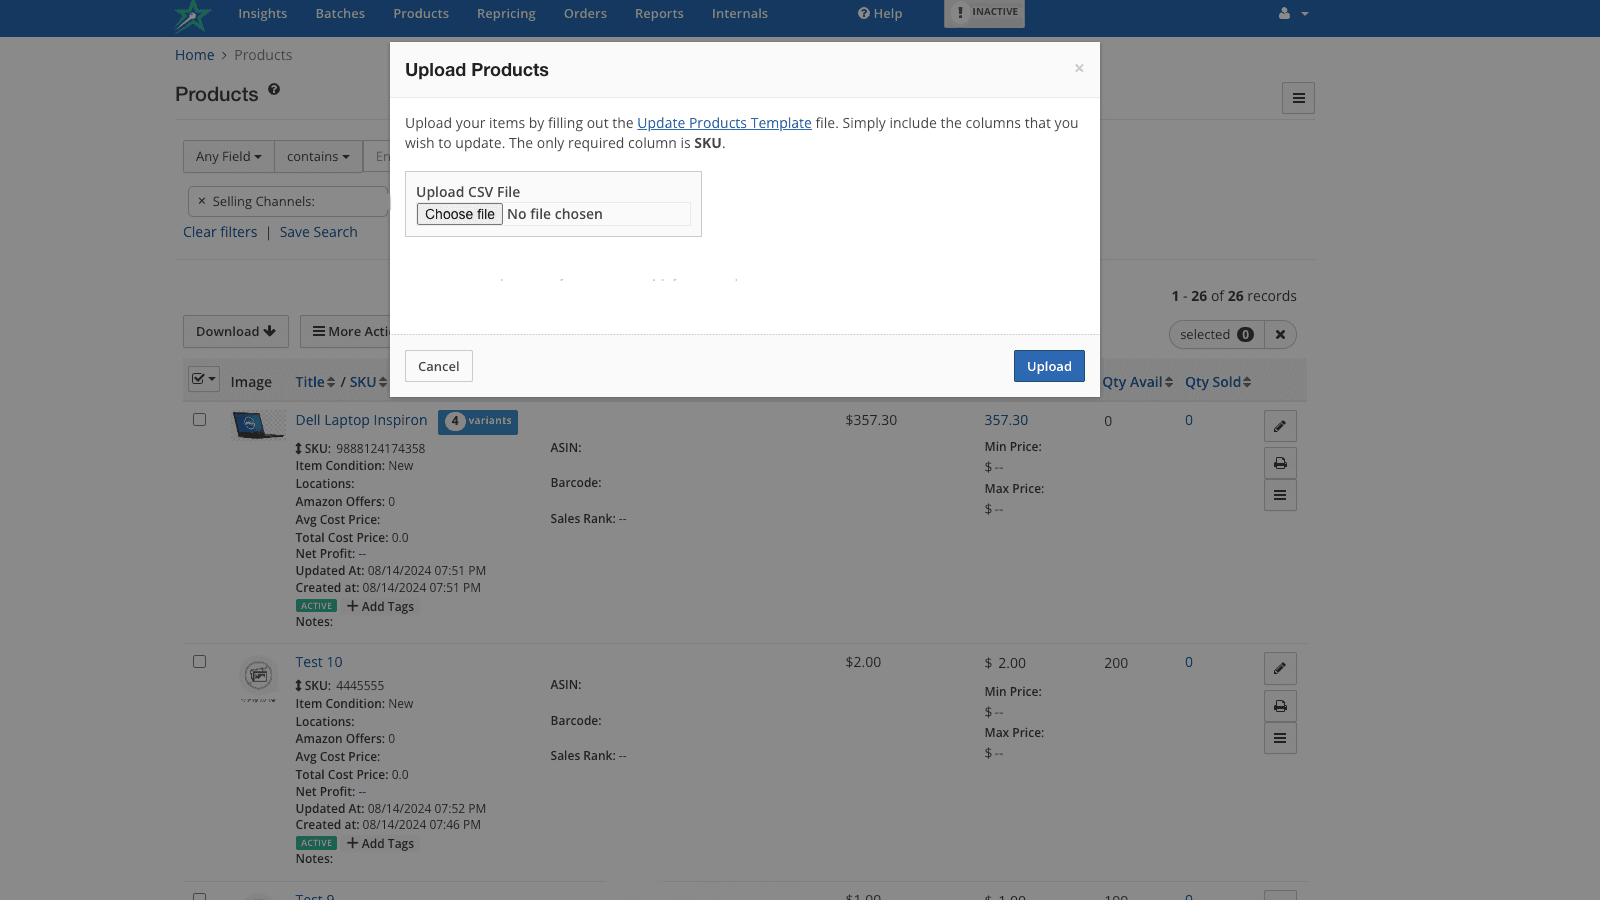The image size is (1600, 900).
Task: Clear selection with the X next to selected
Action: click(1280, 335)
